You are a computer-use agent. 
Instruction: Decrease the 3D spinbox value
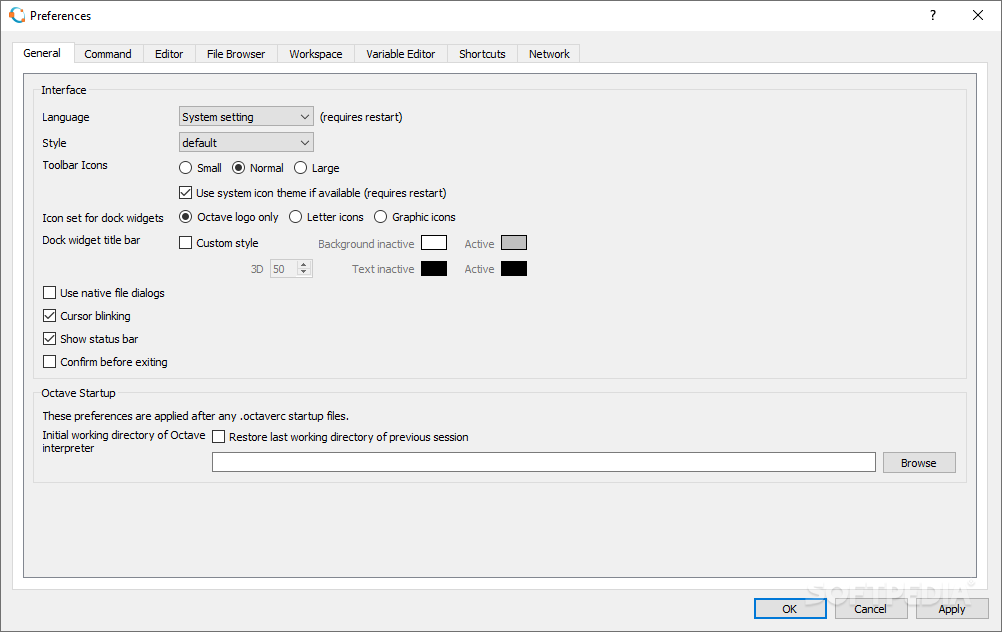coord(304,273)
